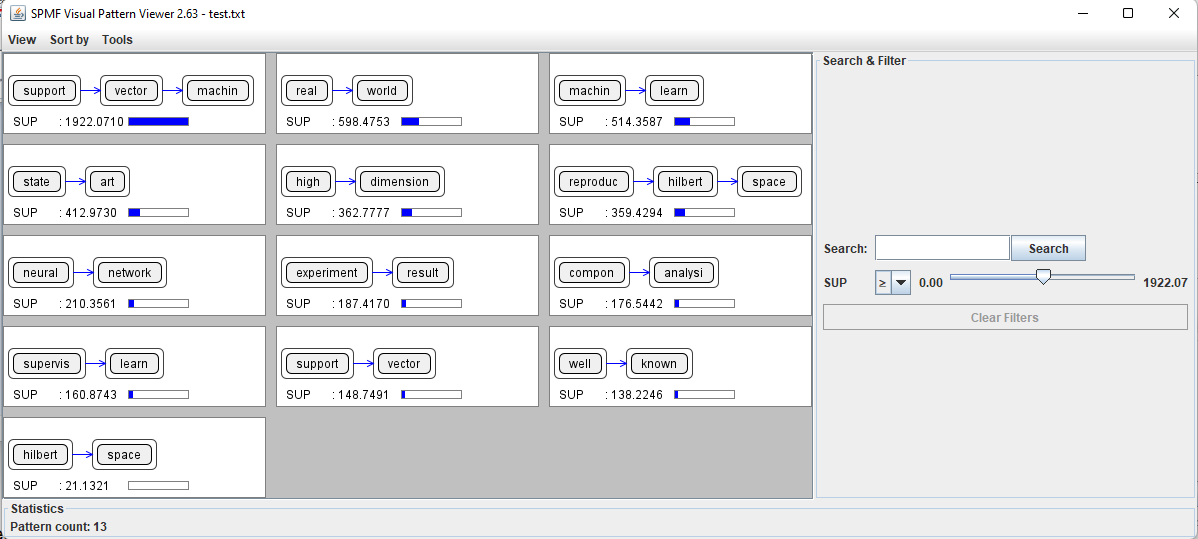Screen dimensions: 1198x539
Task: Click the SUP threshold slider handle
Action: tap(1043, 277)
